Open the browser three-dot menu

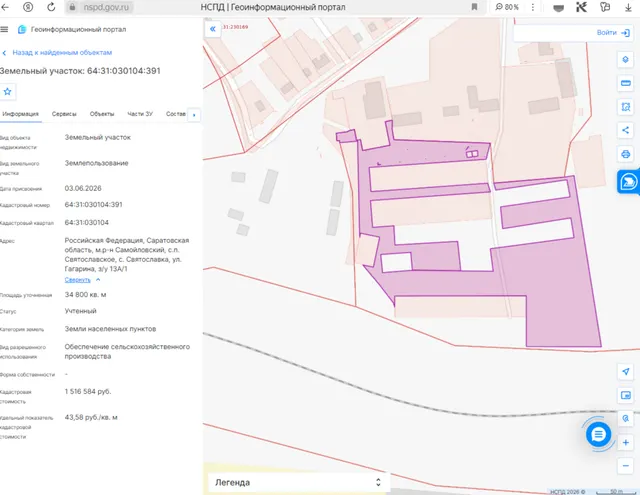click(533, 7)
